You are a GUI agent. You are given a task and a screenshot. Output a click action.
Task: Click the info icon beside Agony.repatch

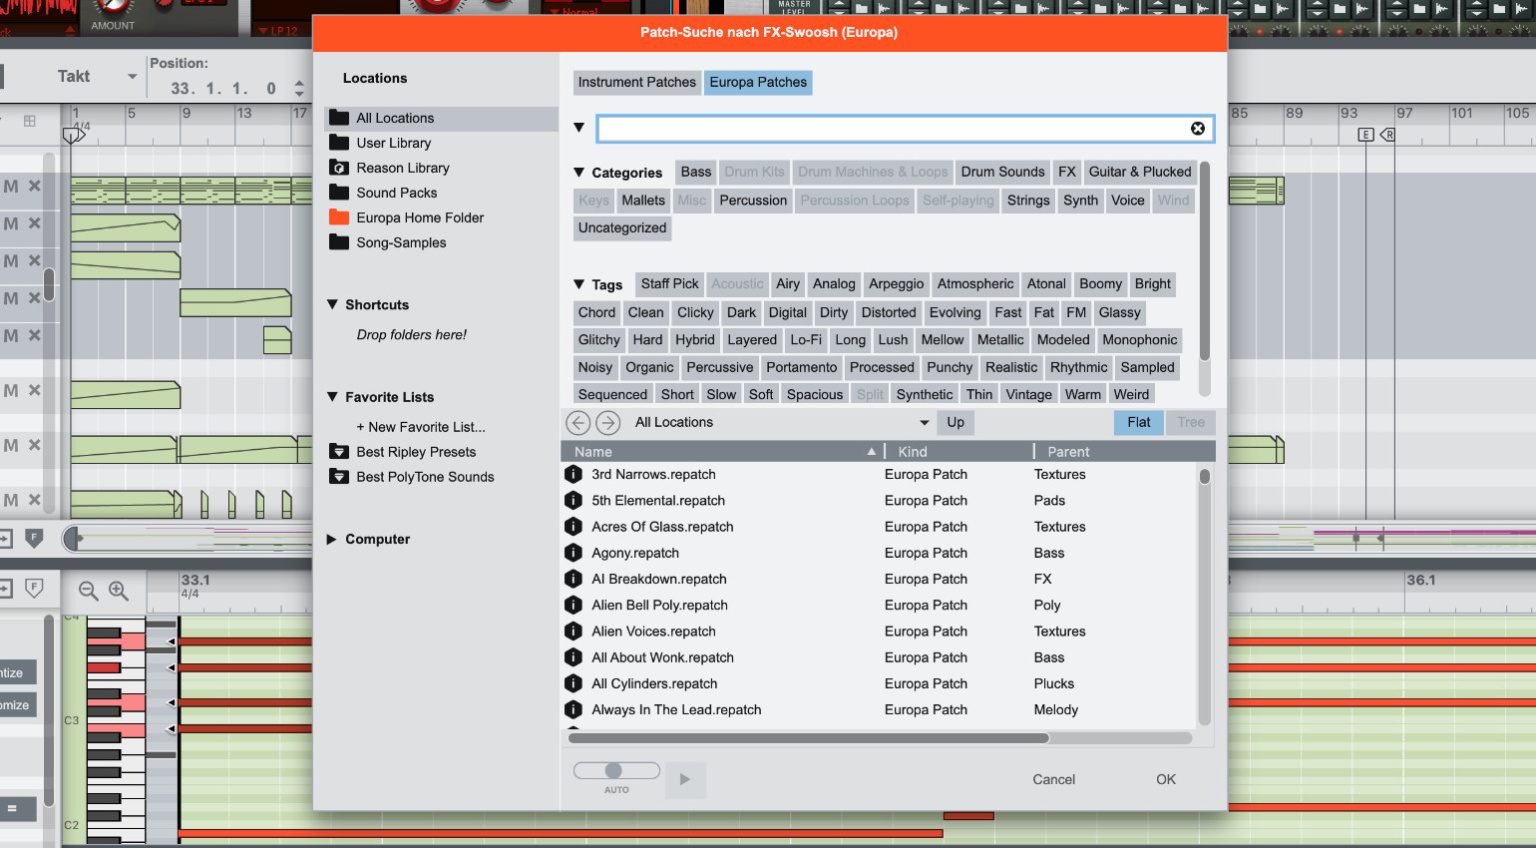tap(573, 553)
